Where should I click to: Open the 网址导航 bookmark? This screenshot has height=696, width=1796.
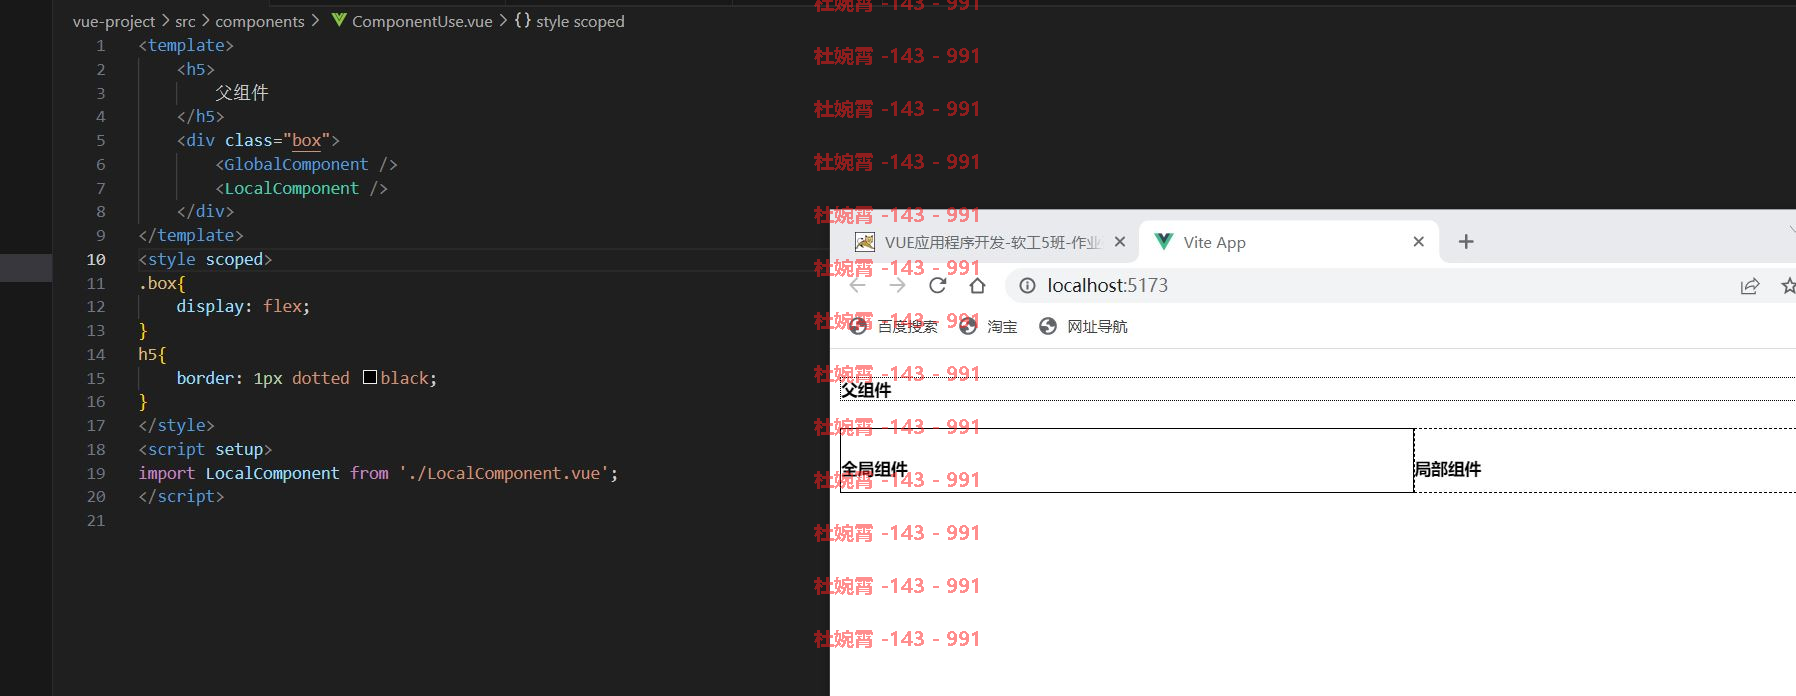(x=1083, y=327)
